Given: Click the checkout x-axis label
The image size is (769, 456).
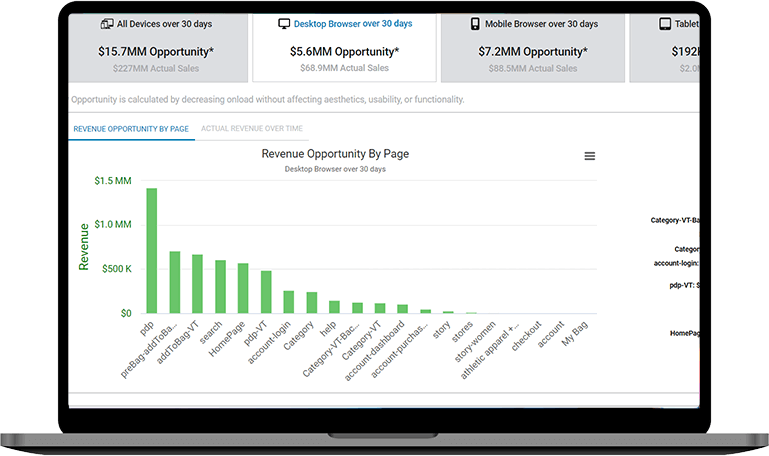Looking at the screenshot, I should (x=527, y=336).
